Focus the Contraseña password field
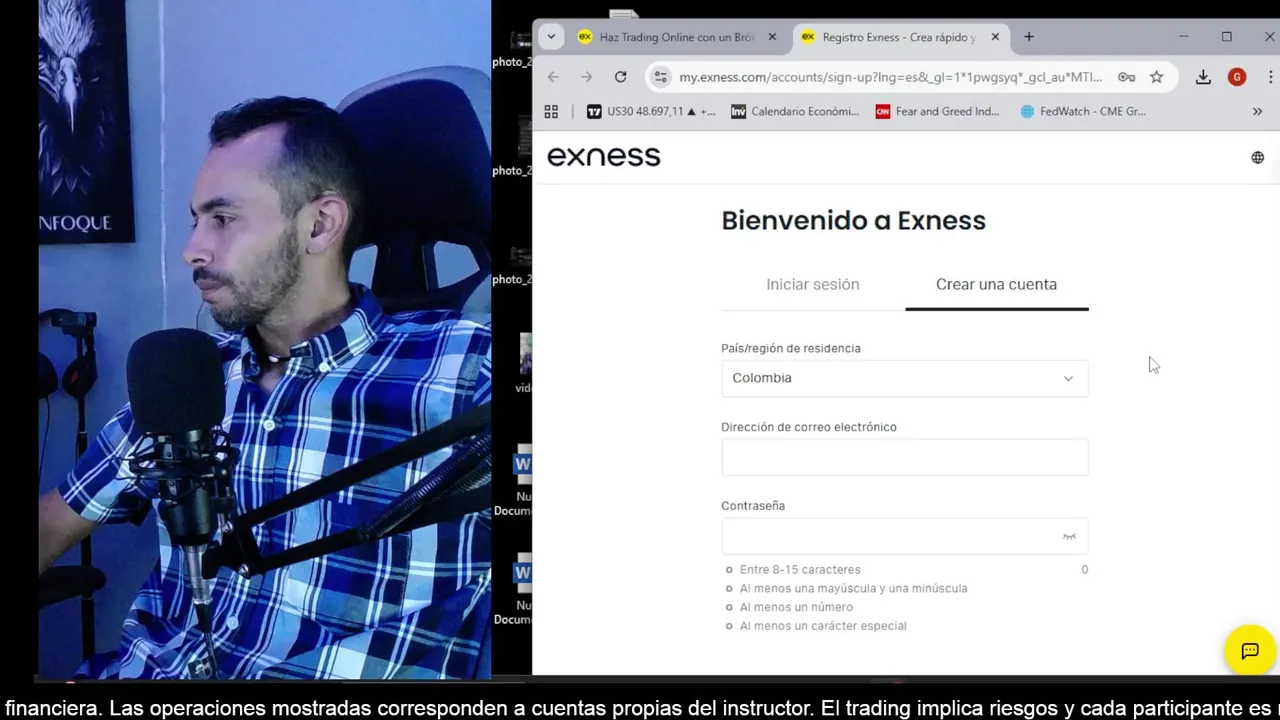 [905, 536]
